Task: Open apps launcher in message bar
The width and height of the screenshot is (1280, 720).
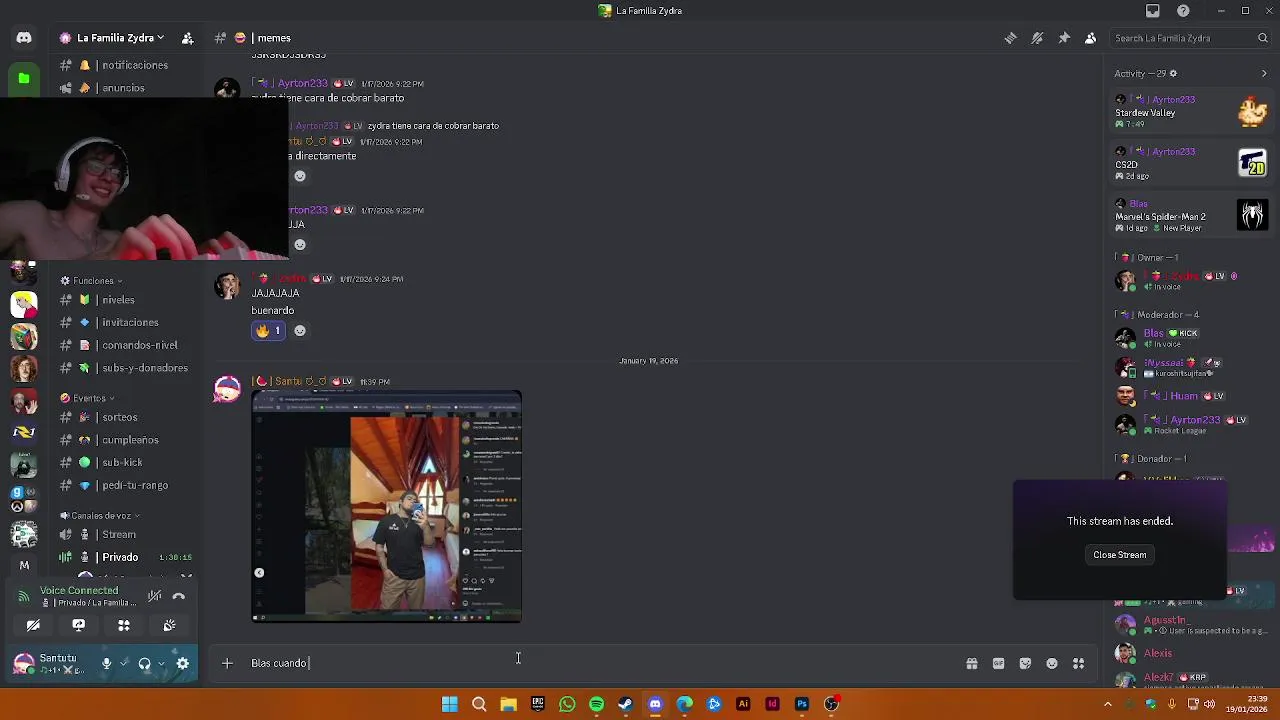Action: click(x=1079, y=663)
